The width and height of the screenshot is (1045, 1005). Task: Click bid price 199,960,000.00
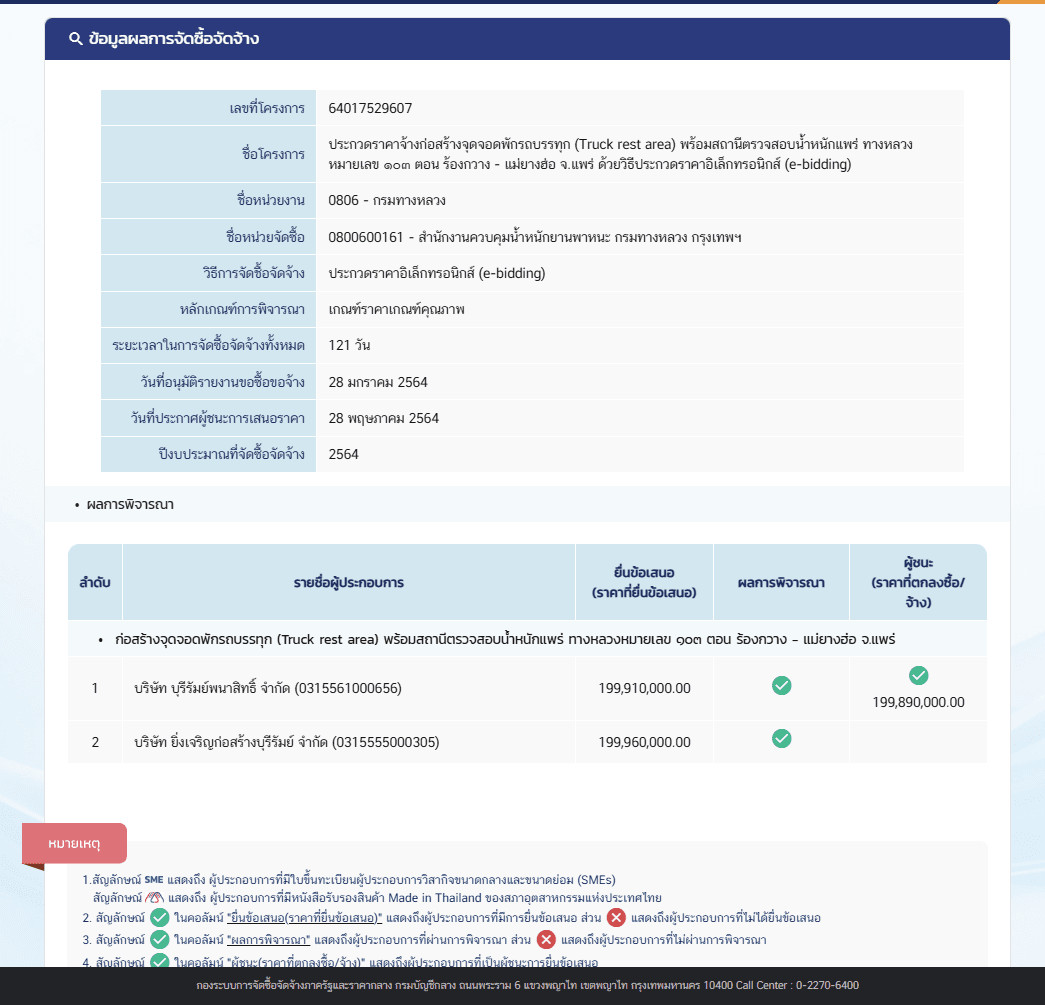(x=644, y=742)
